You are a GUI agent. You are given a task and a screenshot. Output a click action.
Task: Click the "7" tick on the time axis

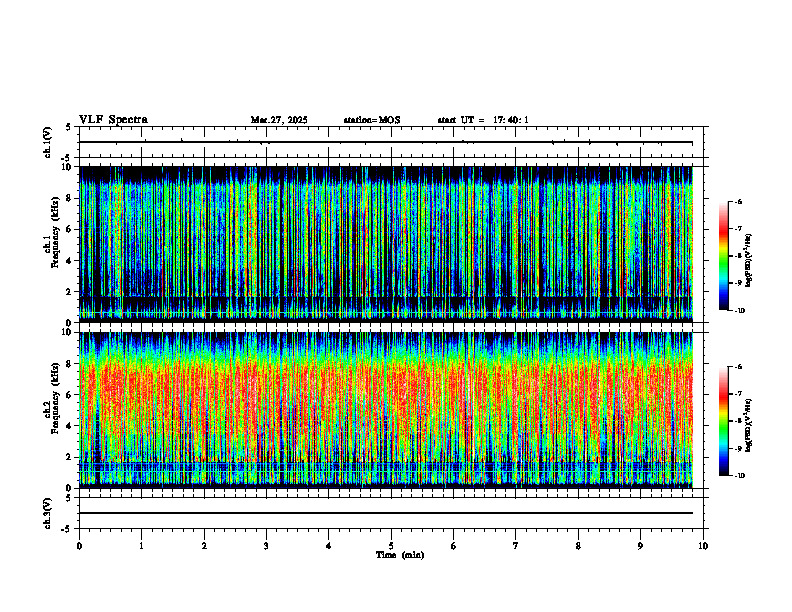[516, 546]
